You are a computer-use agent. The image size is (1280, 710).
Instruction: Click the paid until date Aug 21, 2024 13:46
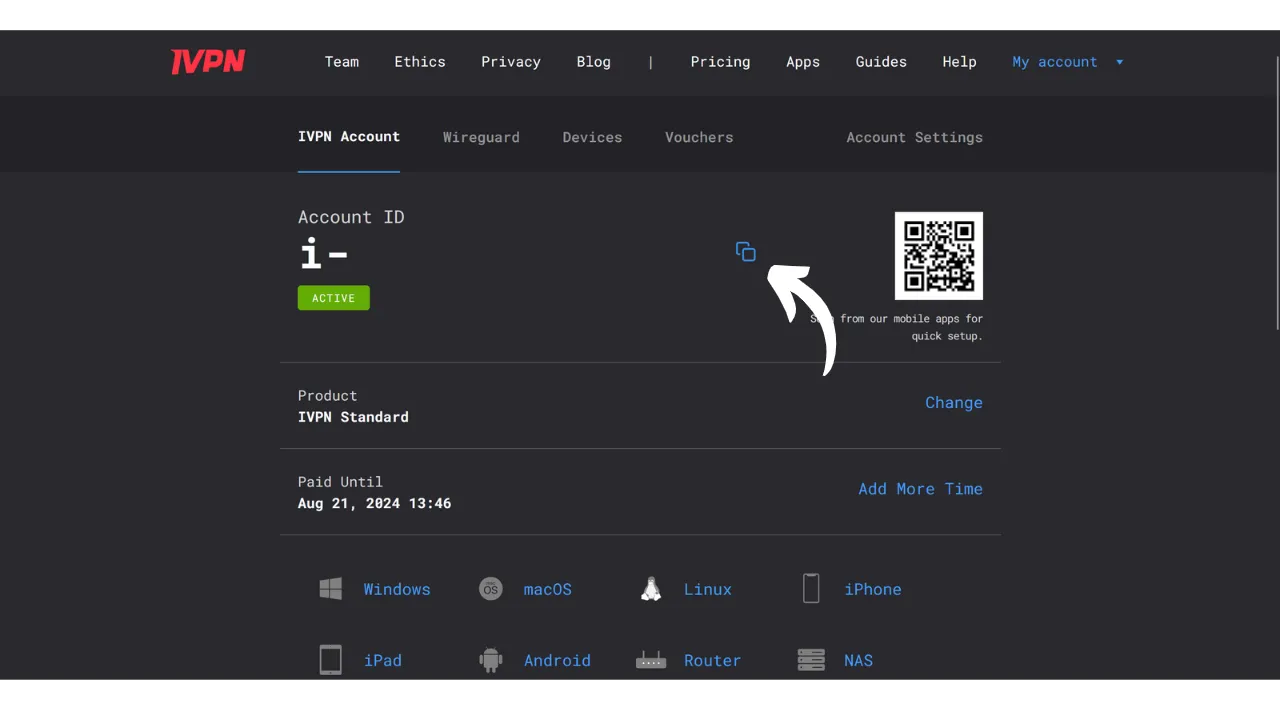[375, 504]
